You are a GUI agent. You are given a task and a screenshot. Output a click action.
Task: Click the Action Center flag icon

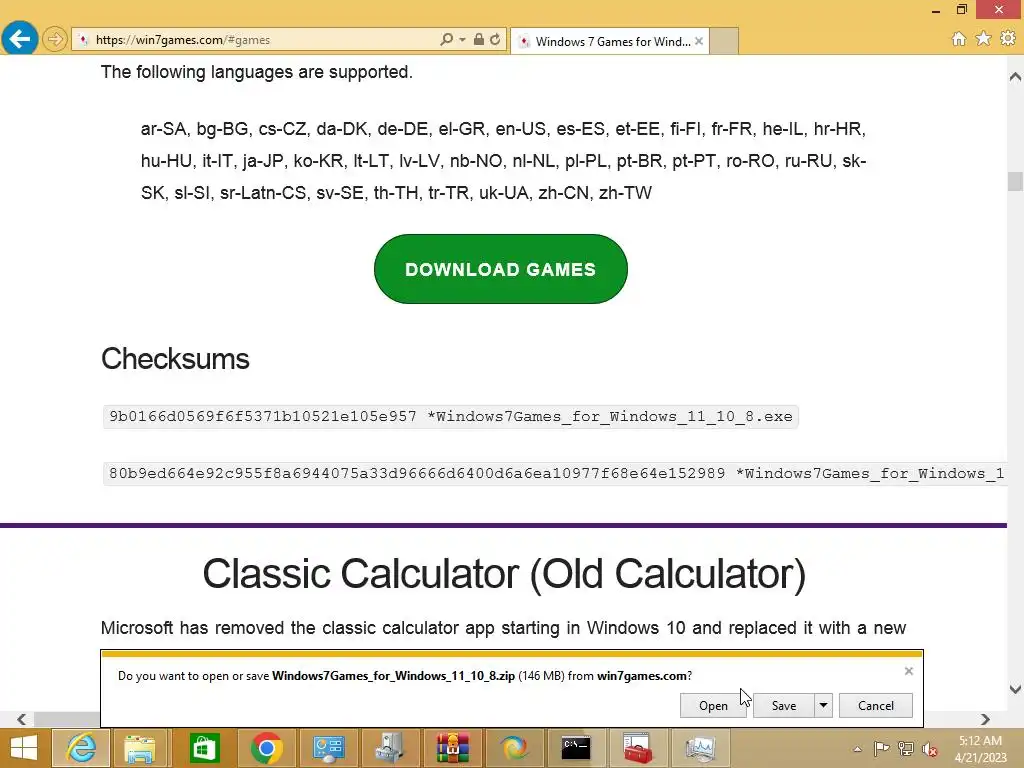(881, 749)
